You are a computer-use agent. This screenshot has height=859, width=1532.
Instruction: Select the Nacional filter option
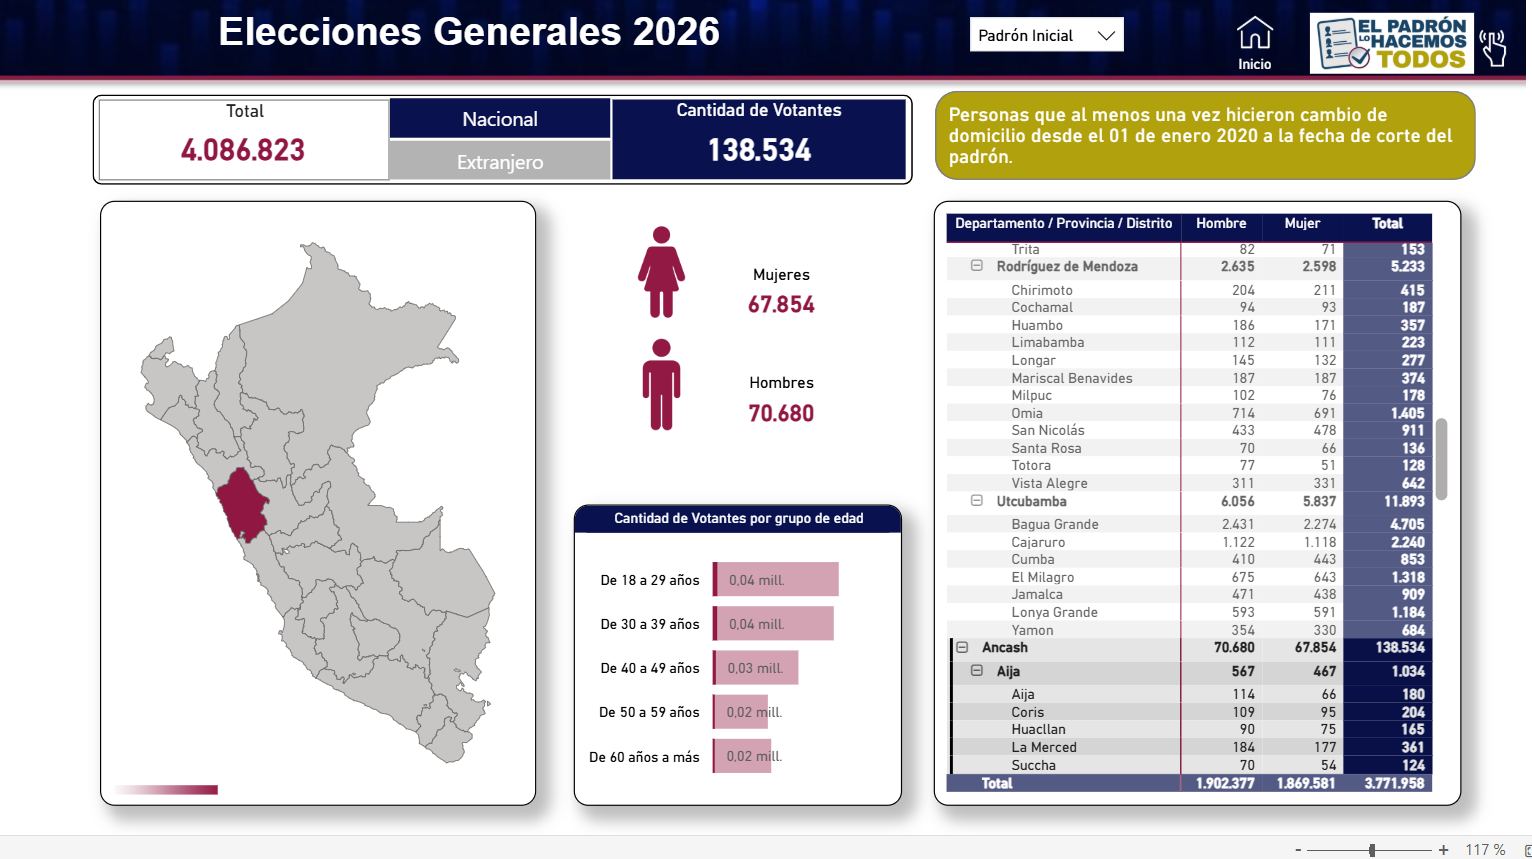click(500, 119)
